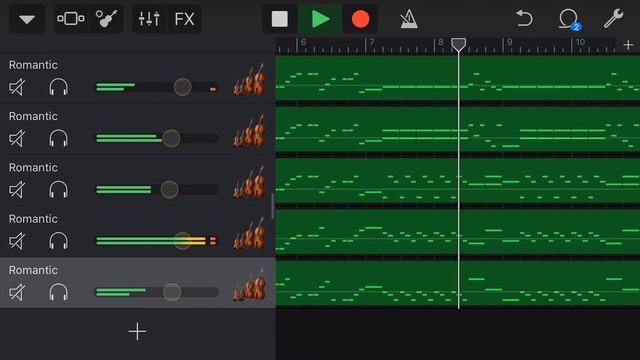Toggle the metronome

408,19
